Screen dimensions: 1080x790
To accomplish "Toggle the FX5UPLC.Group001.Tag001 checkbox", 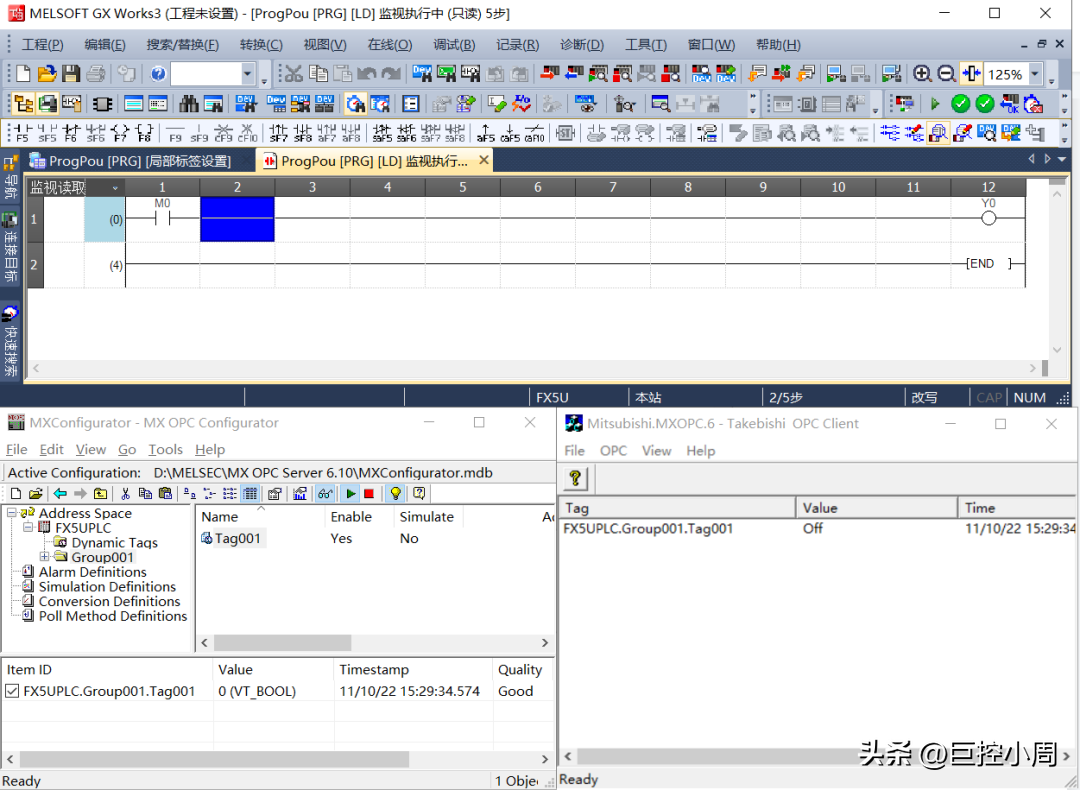I will [12, 691].
